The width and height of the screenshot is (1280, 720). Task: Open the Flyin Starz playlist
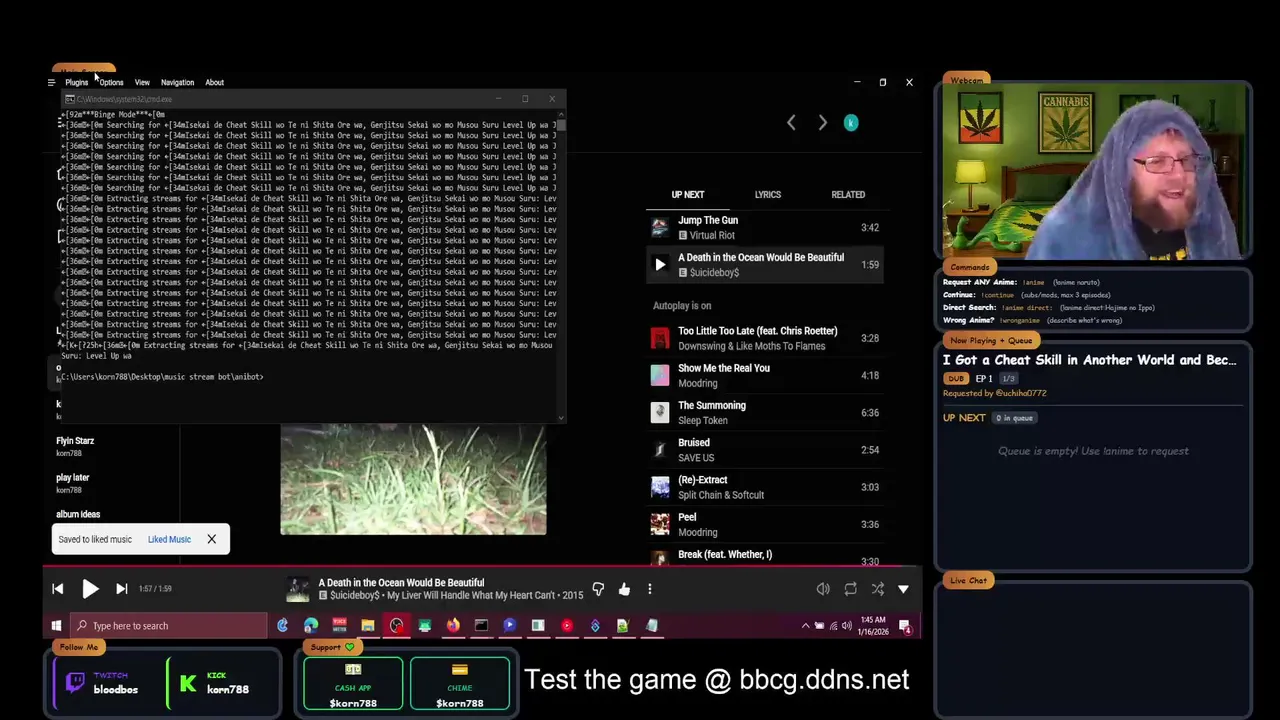[x=75, y=446]
